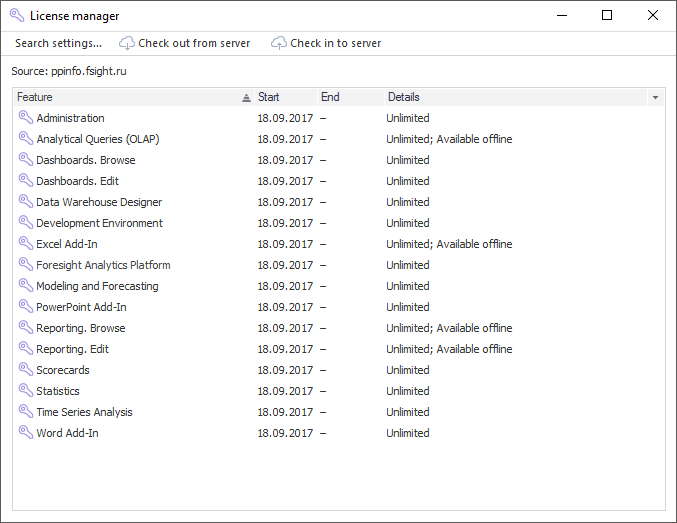The image size is (677, 523).
Task: Sort list by Start column header
Action: [x=283, y=97]
